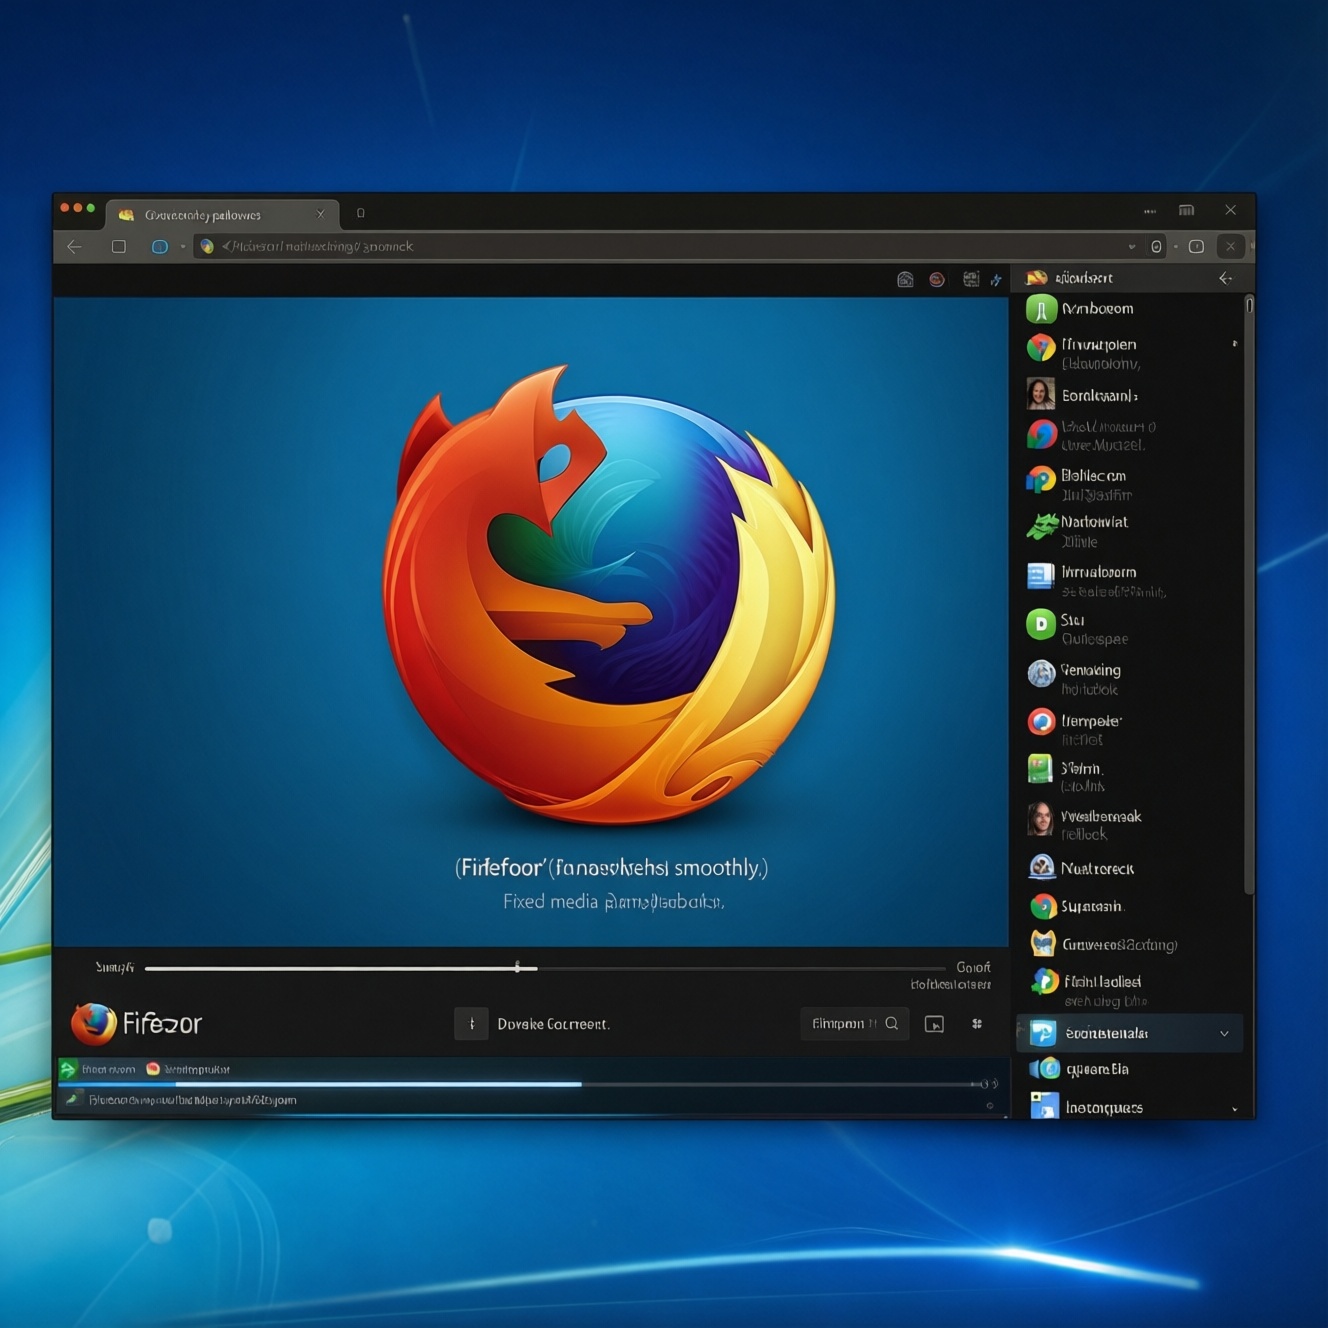This screenshot has height=1328, width=1328.
Task: Open the small dropdown arrow before the address bar
Action: (x=183, y=246)
